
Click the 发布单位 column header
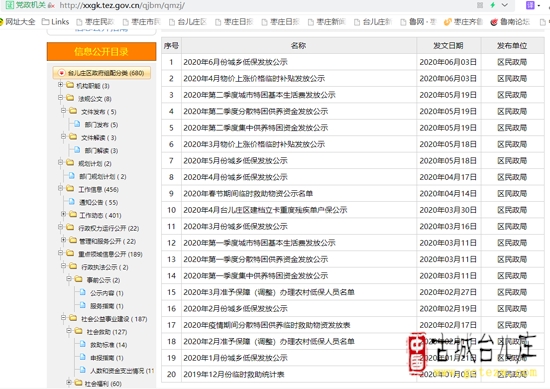pos(512,46)
